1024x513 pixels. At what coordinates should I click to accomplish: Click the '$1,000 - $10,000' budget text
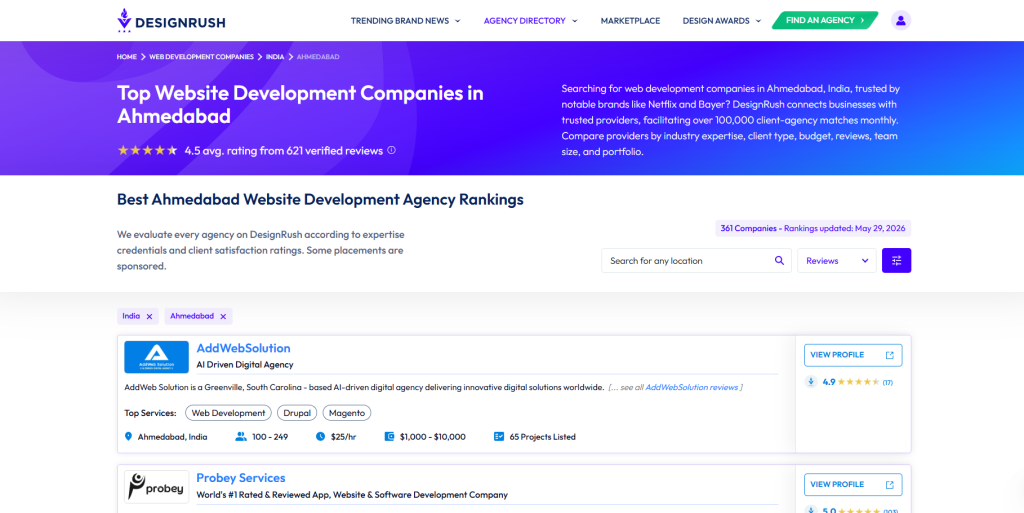click(x=433, y=437)
